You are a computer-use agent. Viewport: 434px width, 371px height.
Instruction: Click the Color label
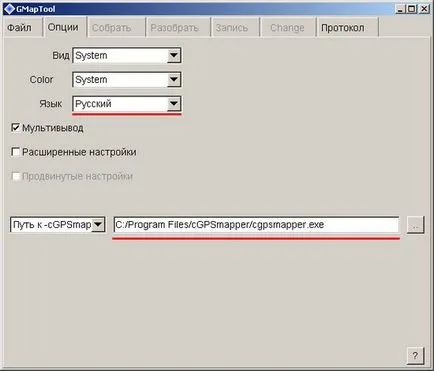(x=41, y=80)
